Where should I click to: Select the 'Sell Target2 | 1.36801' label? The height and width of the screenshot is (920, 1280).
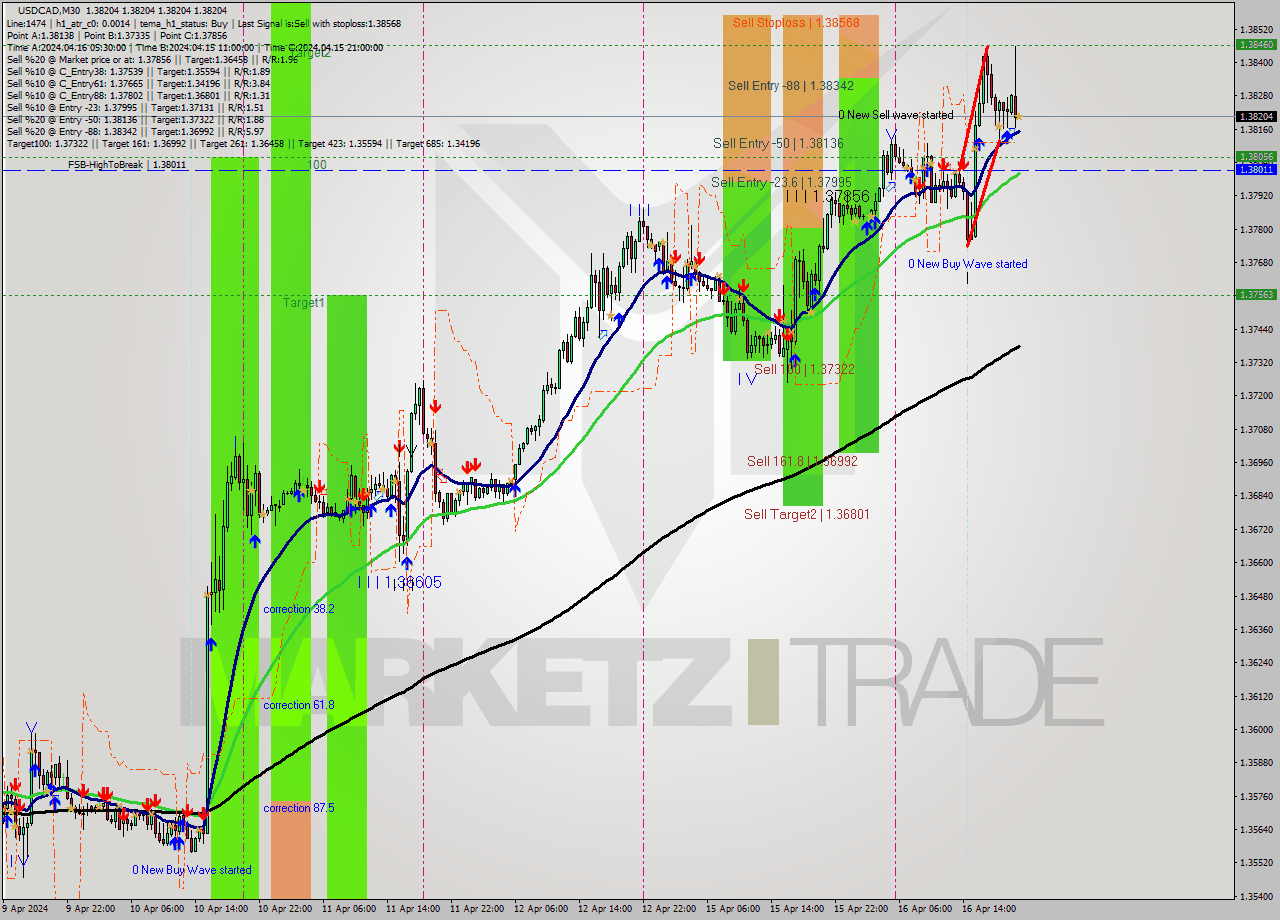pyautogui.click(x=806, y=514)
